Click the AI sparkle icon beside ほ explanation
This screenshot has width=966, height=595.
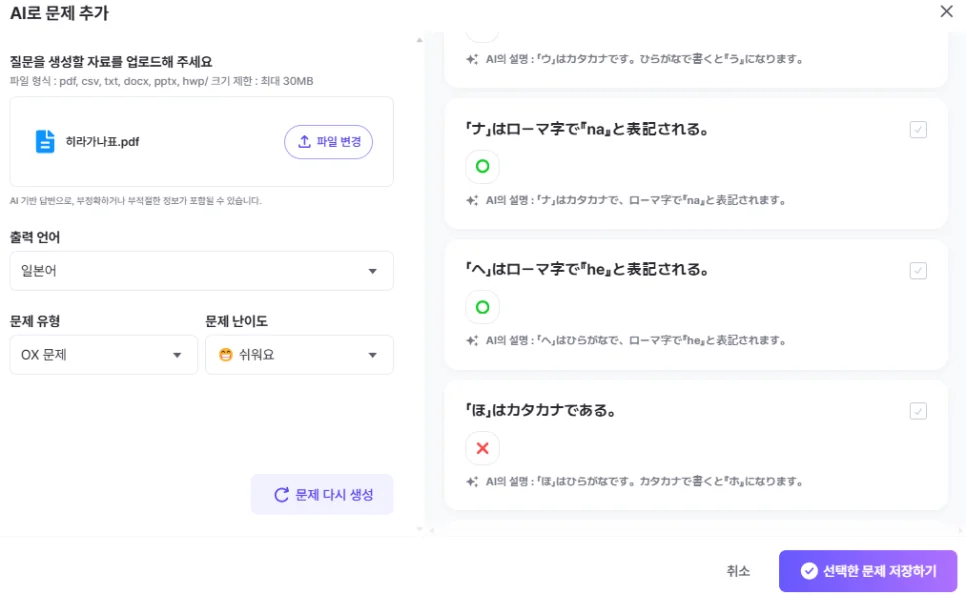pos(471,480)
